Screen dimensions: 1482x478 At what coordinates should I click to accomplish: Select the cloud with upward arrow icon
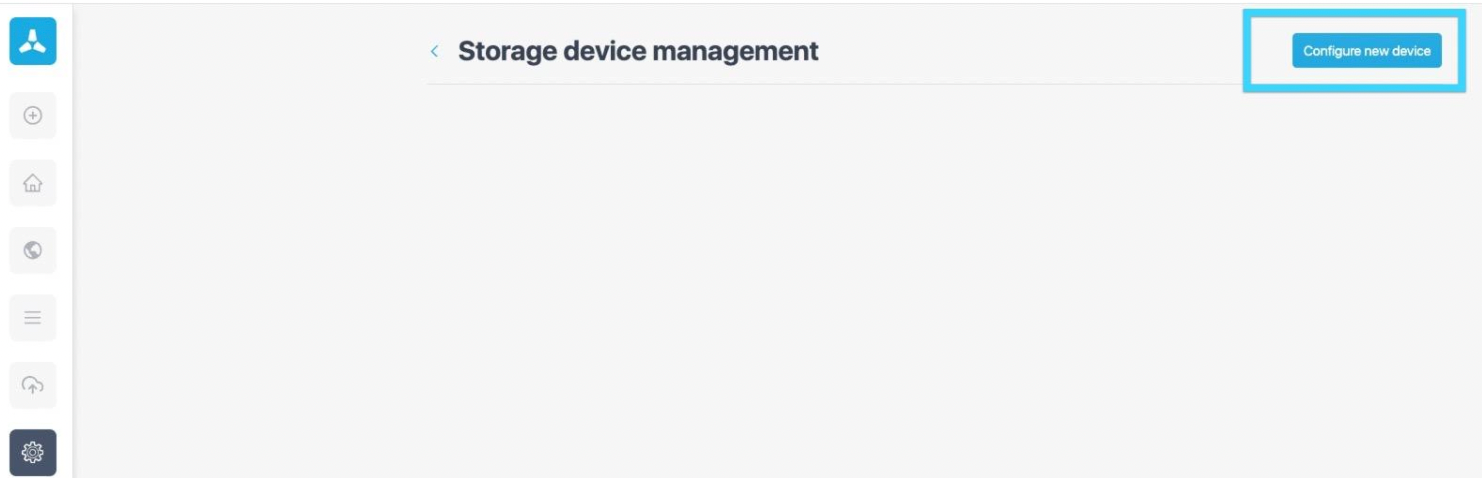point(33,385)
